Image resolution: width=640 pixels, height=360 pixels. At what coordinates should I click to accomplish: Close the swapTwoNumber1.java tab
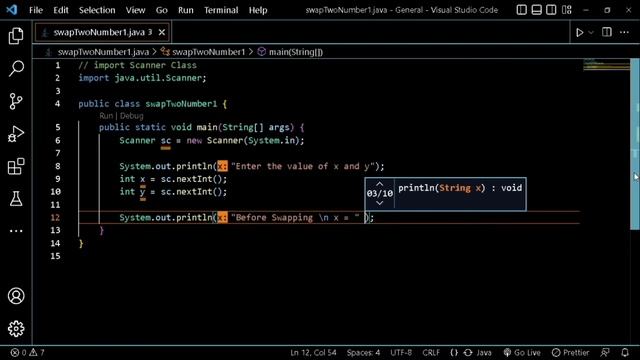(162, 32)
